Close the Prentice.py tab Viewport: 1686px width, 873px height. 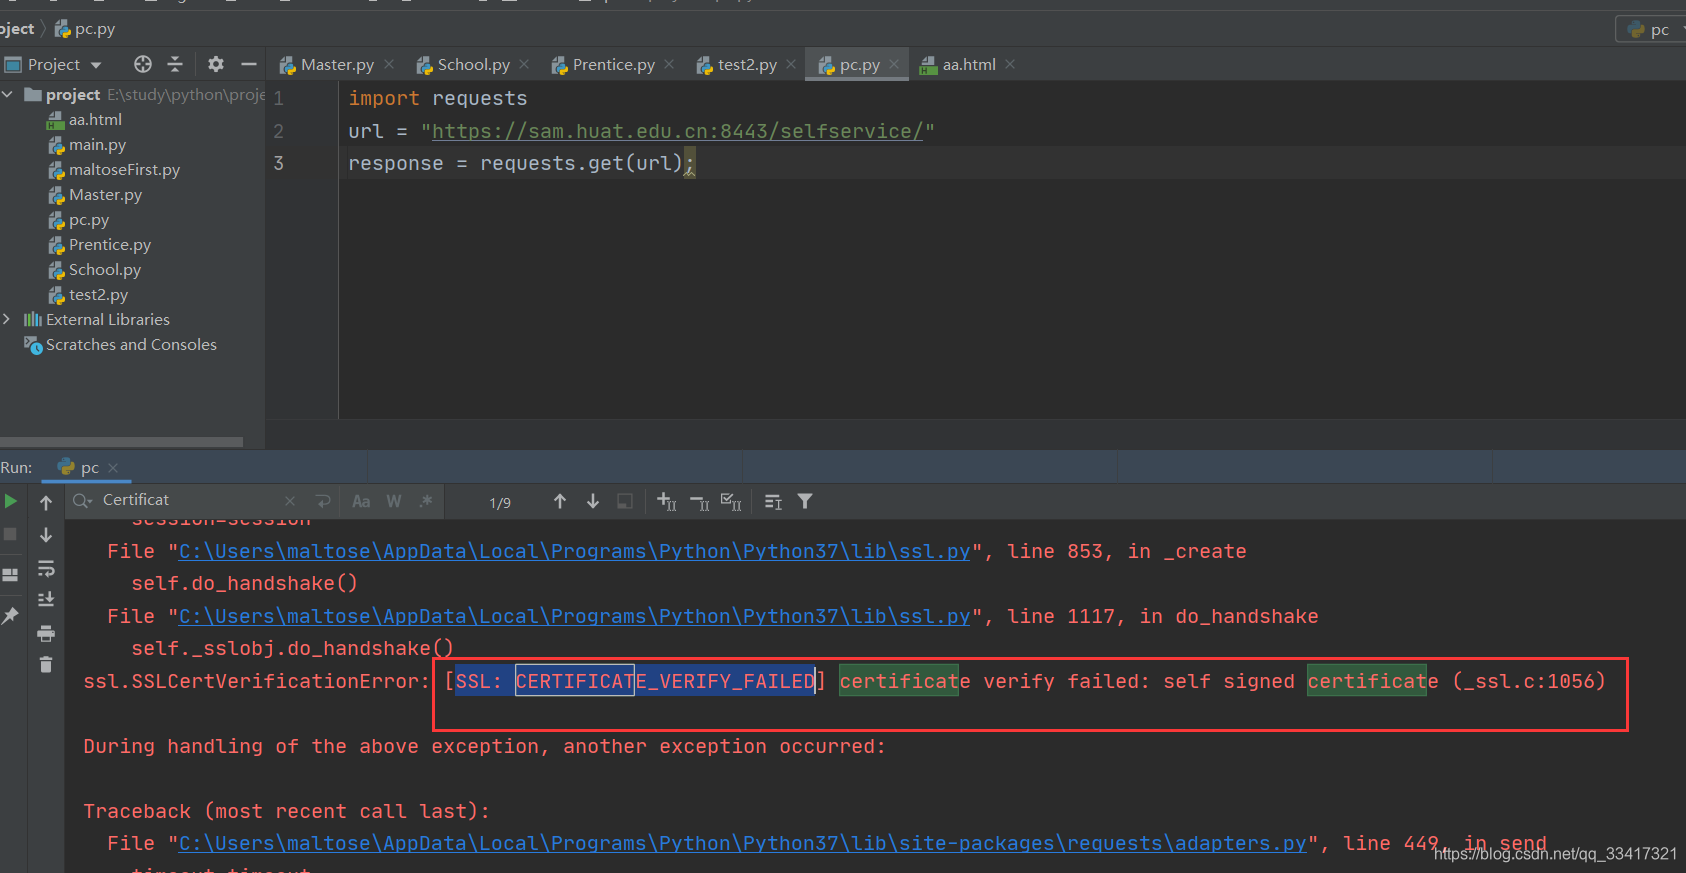pos(669,64)
